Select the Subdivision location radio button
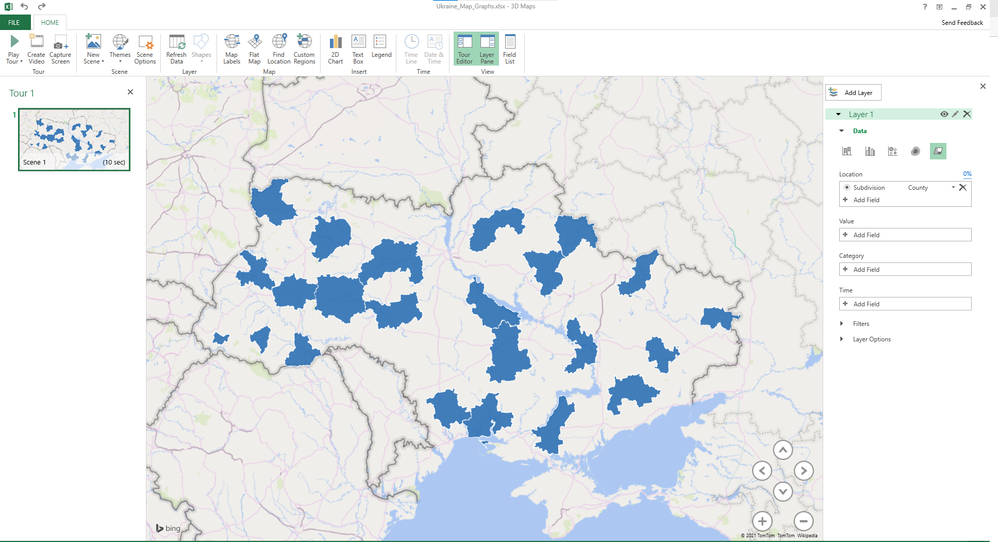Image resolution: width=998 pixels, height=542 pixels. click(847, 188)
